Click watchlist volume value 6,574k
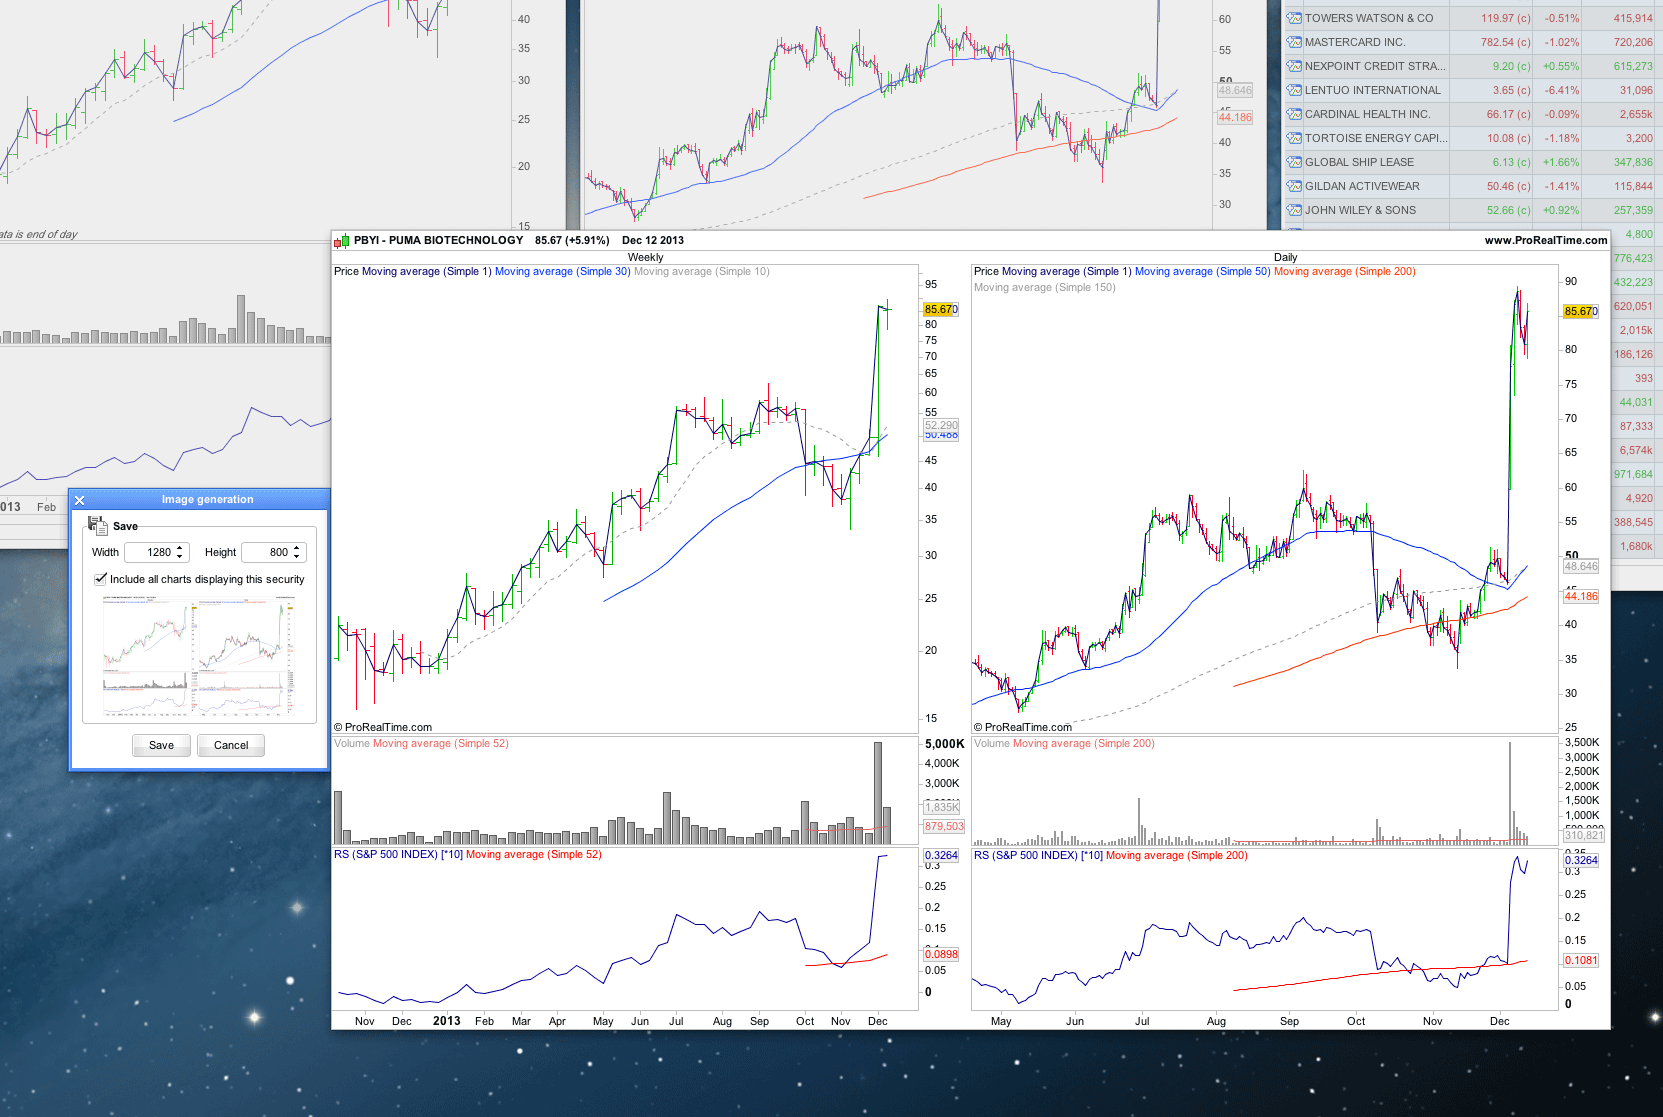1663x1117 pixels. tap(1636, 450)
